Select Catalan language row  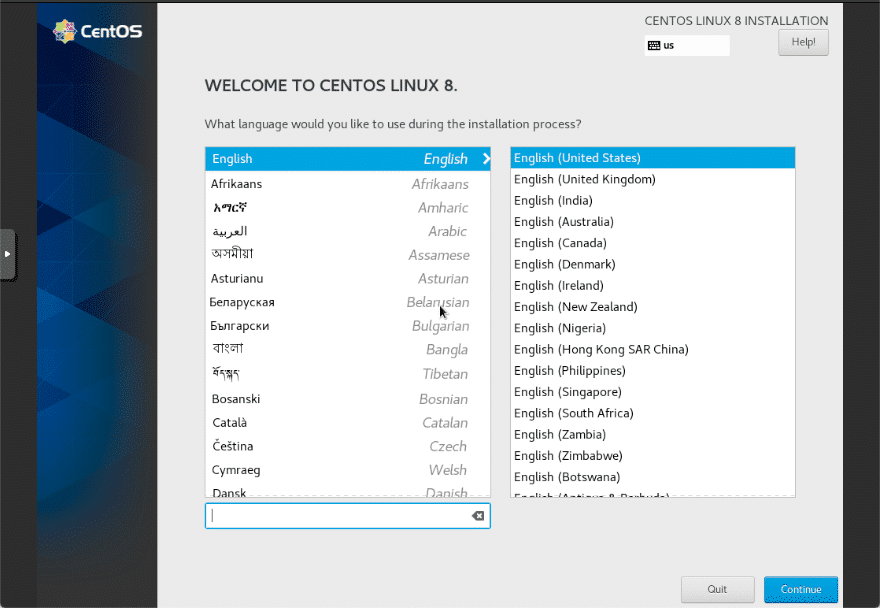(347, 423)
